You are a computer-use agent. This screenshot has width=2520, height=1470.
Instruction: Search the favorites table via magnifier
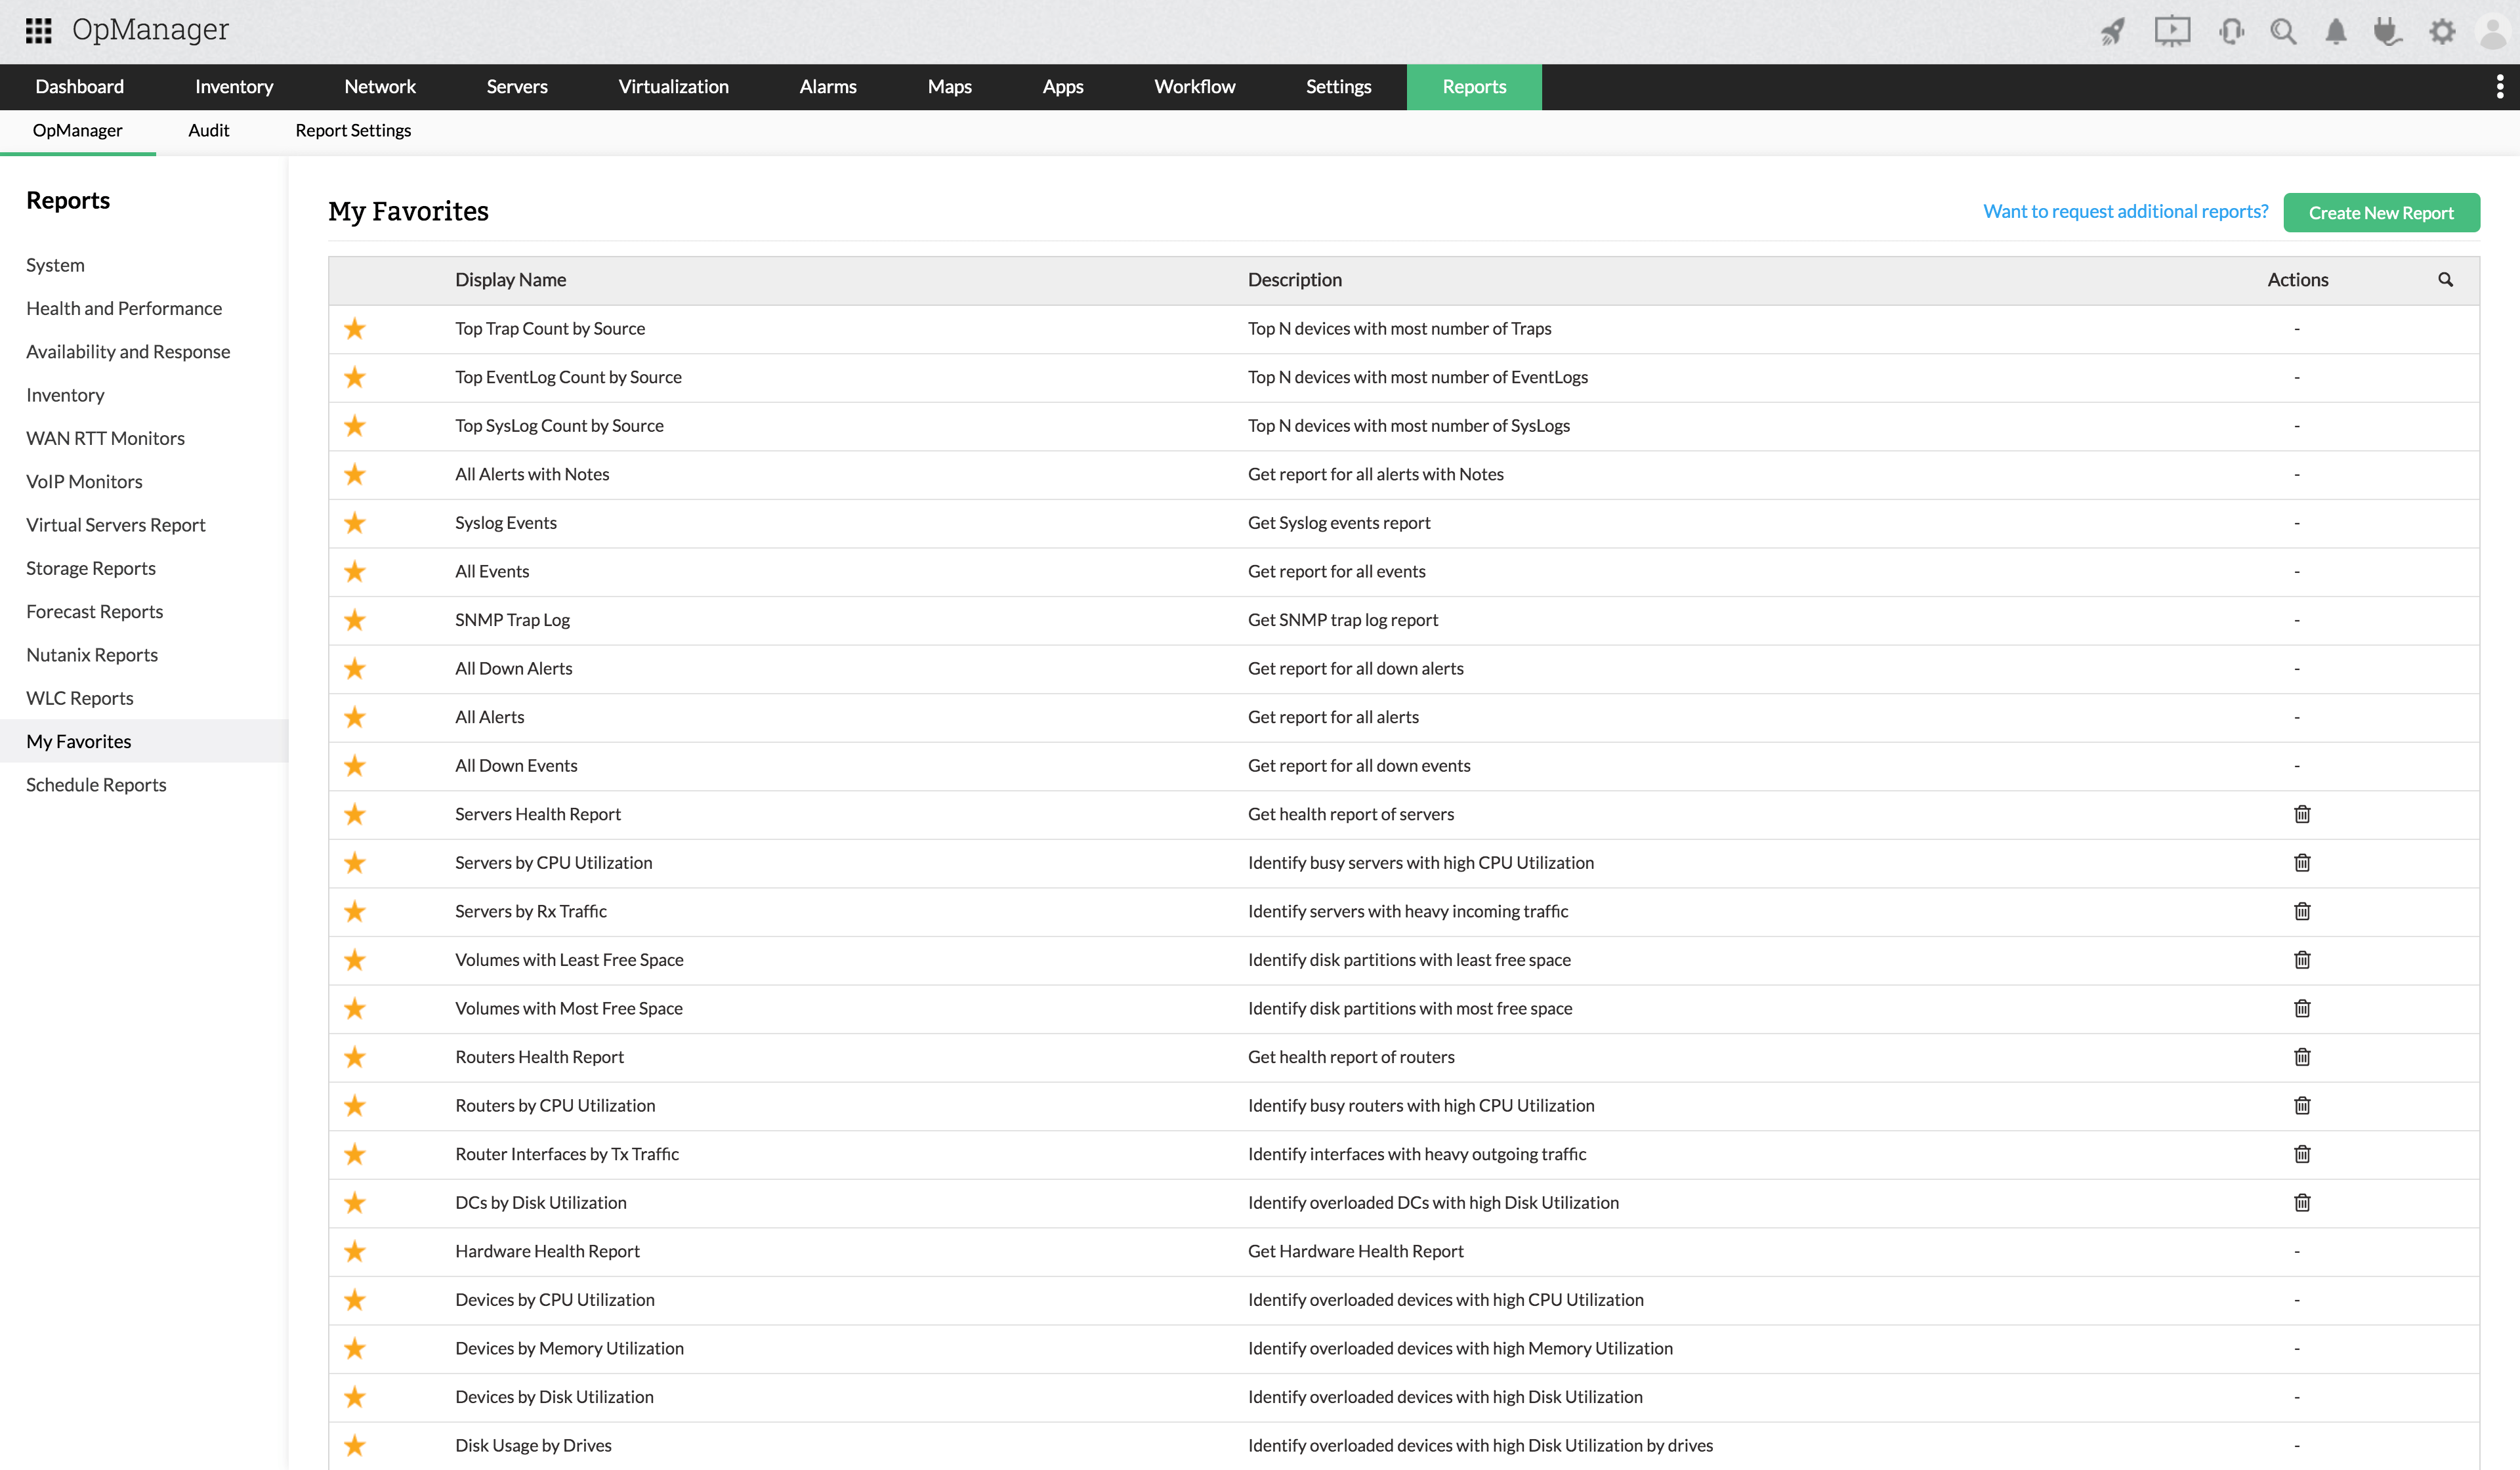click(2445, 280)
